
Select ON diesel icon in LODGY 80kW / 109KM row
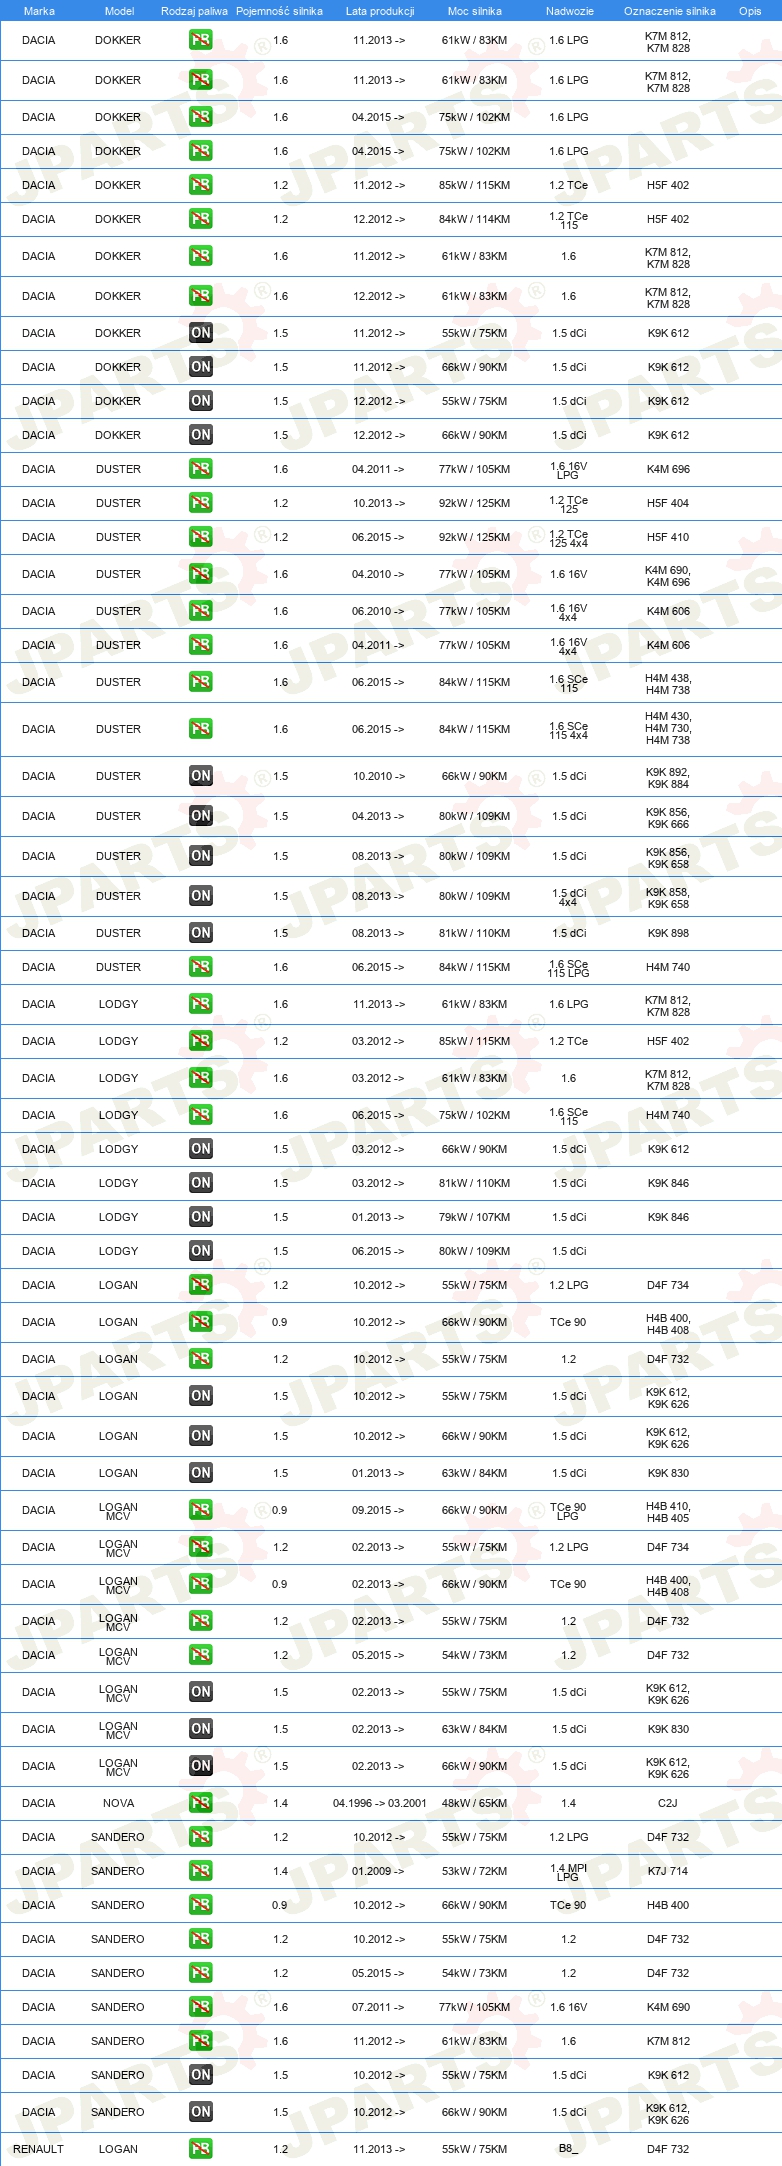[201, 1251]
